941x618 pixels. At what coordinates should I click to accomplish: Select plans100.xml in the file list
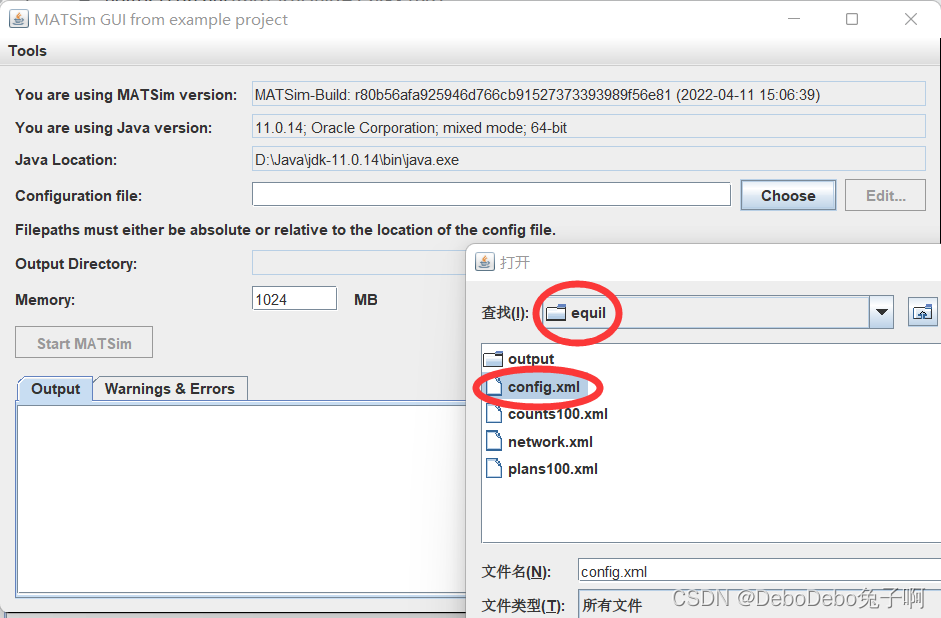coord(541,469)
